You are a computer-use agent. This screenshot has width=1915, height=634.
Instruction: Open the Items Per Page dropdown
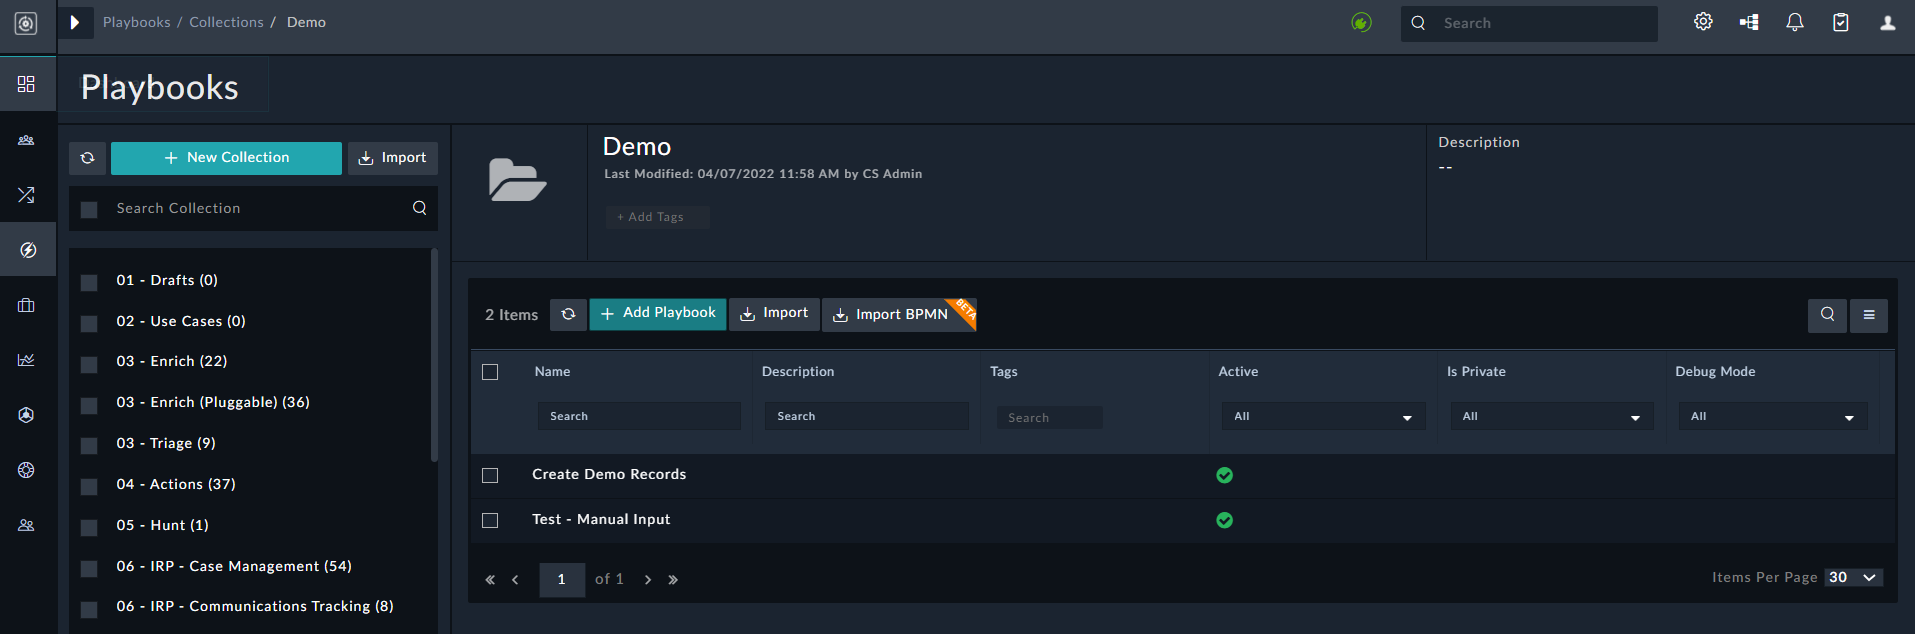pyautogui.click(x=1854, y=578)
